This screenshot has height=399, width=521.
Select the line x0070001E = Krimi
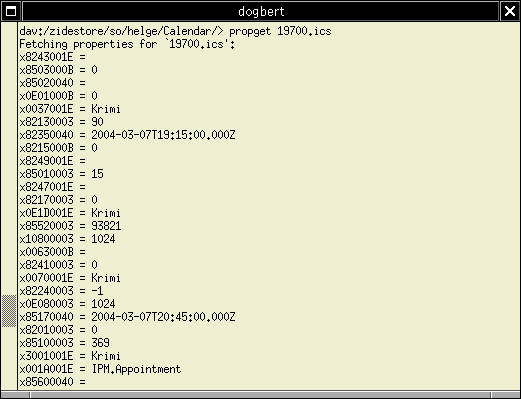(70, 278)
